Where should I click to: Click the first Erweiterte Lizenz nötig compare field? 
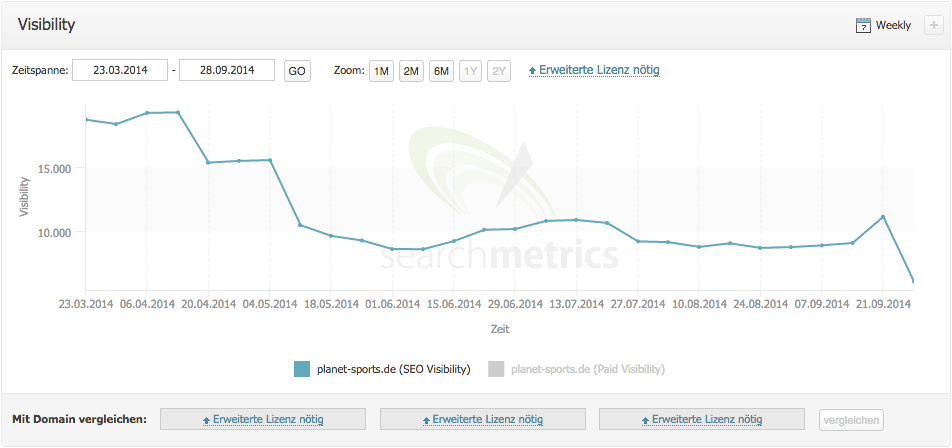[263, 419]
